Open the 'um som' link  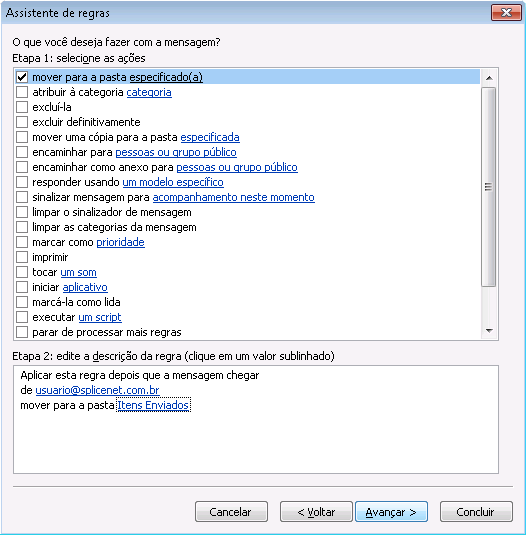click(78, 272)
